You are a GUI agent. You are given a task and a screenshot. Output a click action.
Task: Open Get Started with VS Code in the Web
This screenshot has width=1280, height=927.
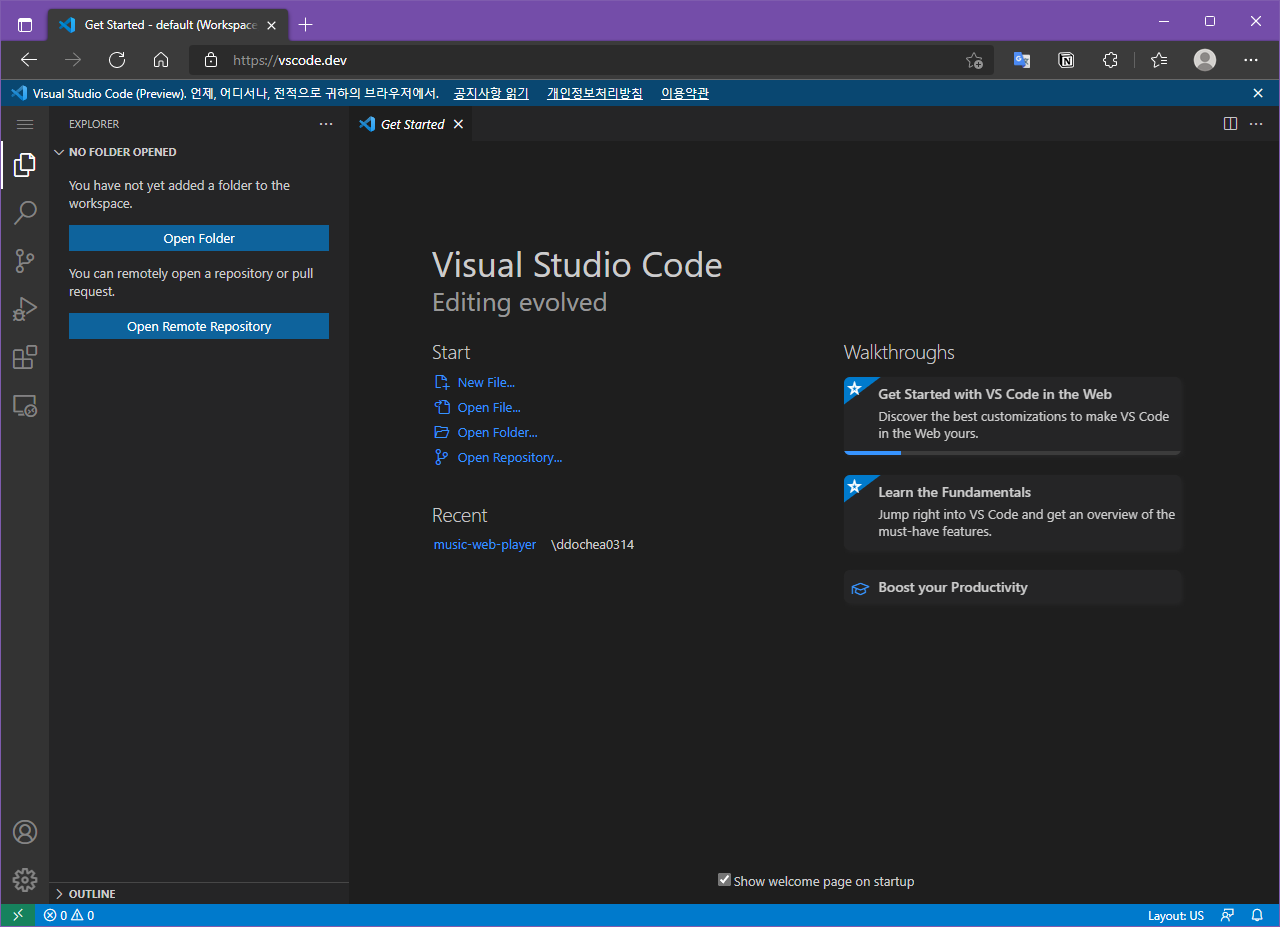(1013, 415)
